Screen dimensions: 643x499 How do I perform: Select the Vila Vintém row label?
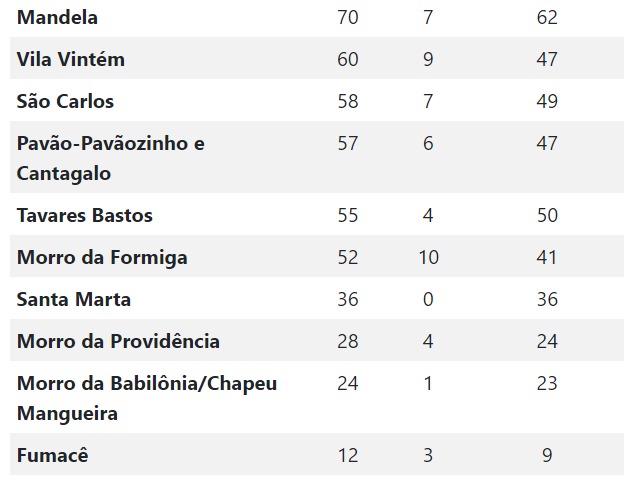pos(71,59)
